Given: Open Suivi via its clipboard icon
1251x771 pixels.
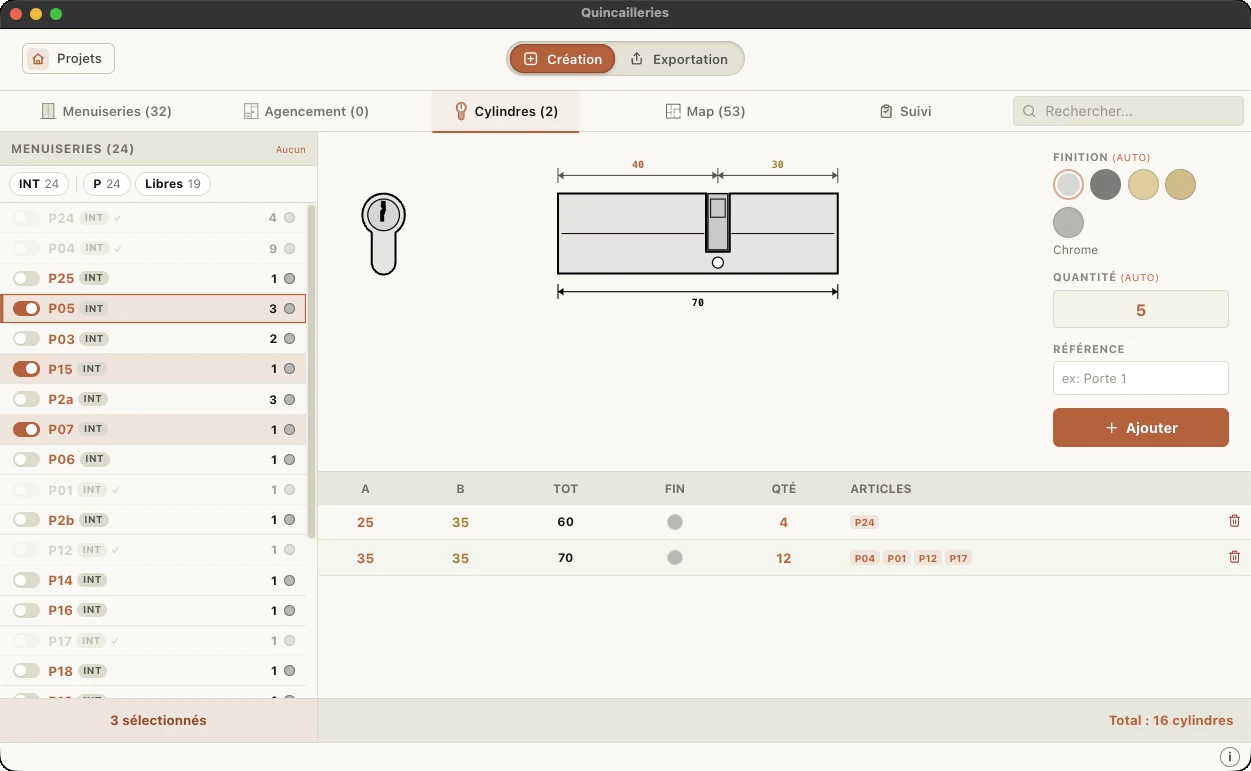Looking at the screenshot, I should (886, 111).
